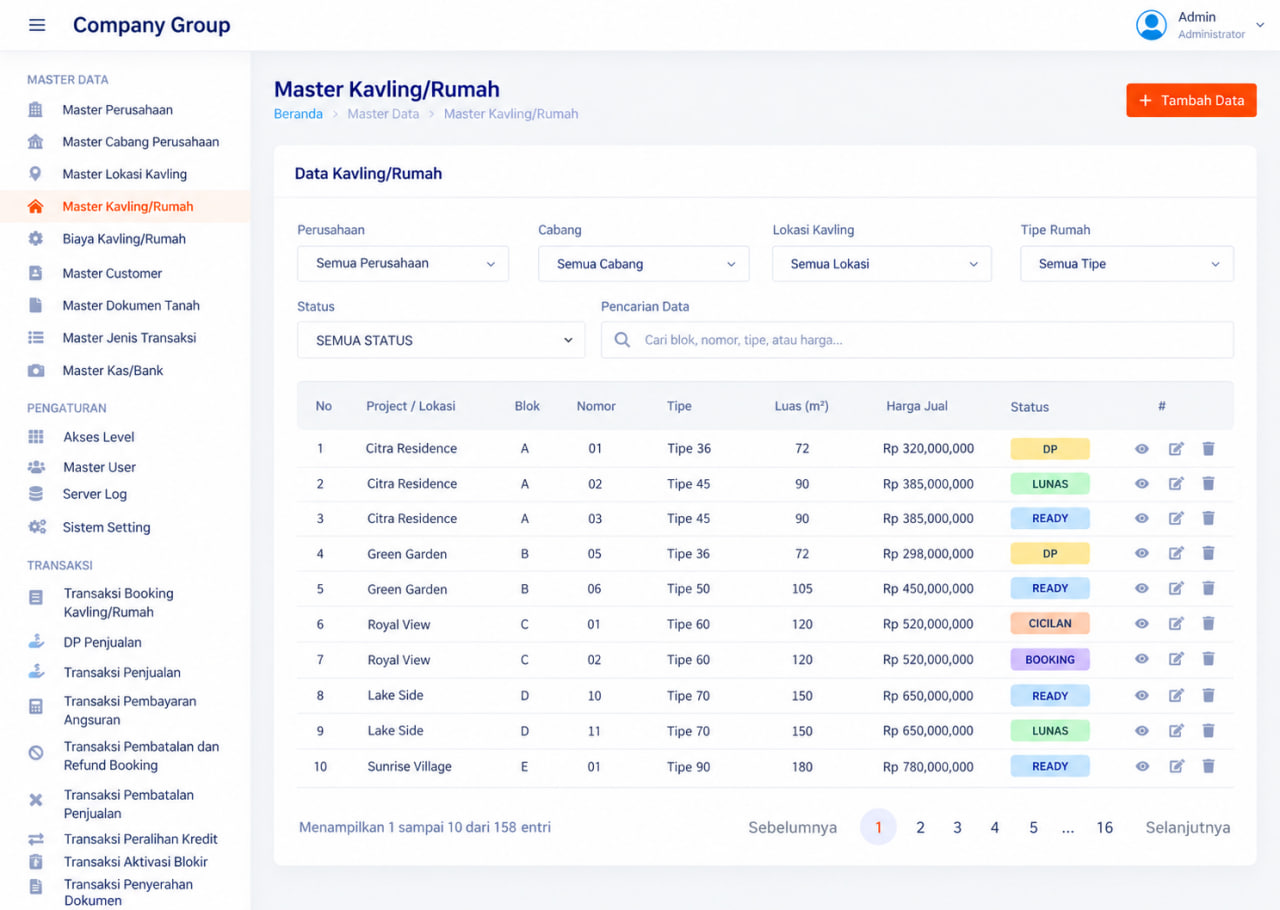
Task: Edit the Lake Side D 10 row
Action: coord(1176,696)
